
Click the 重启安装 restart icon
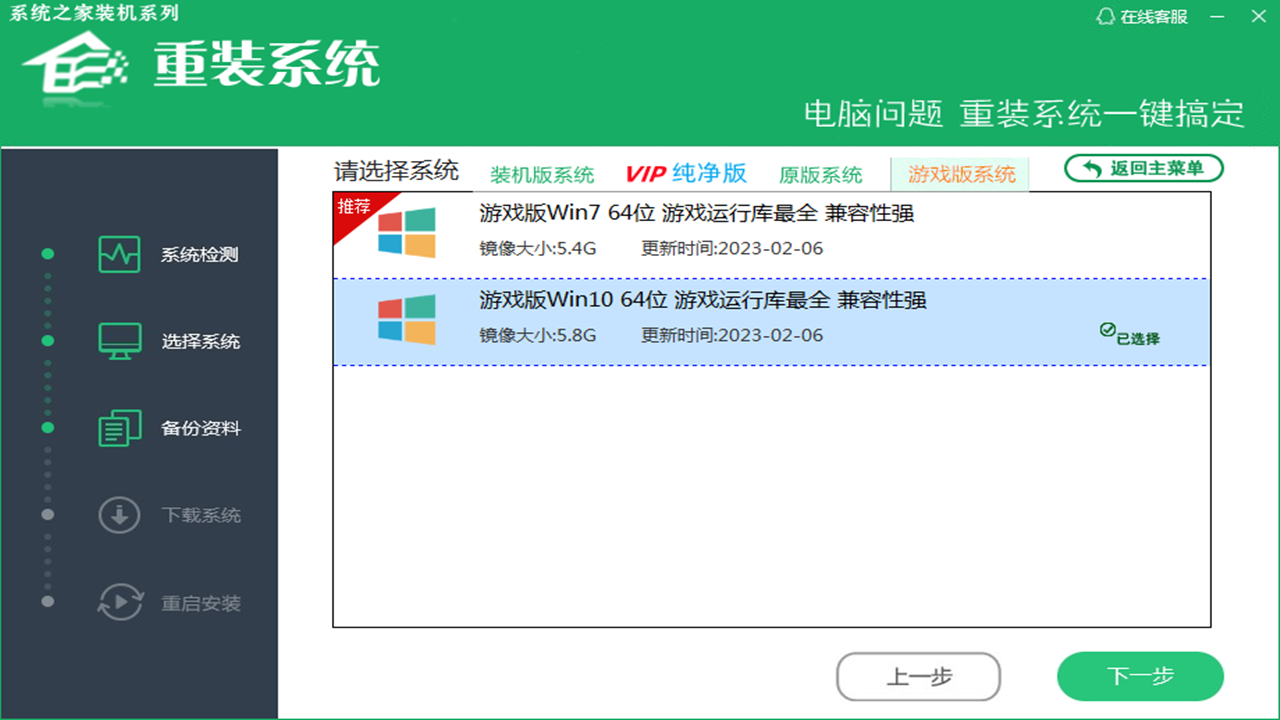click(119, 603)
